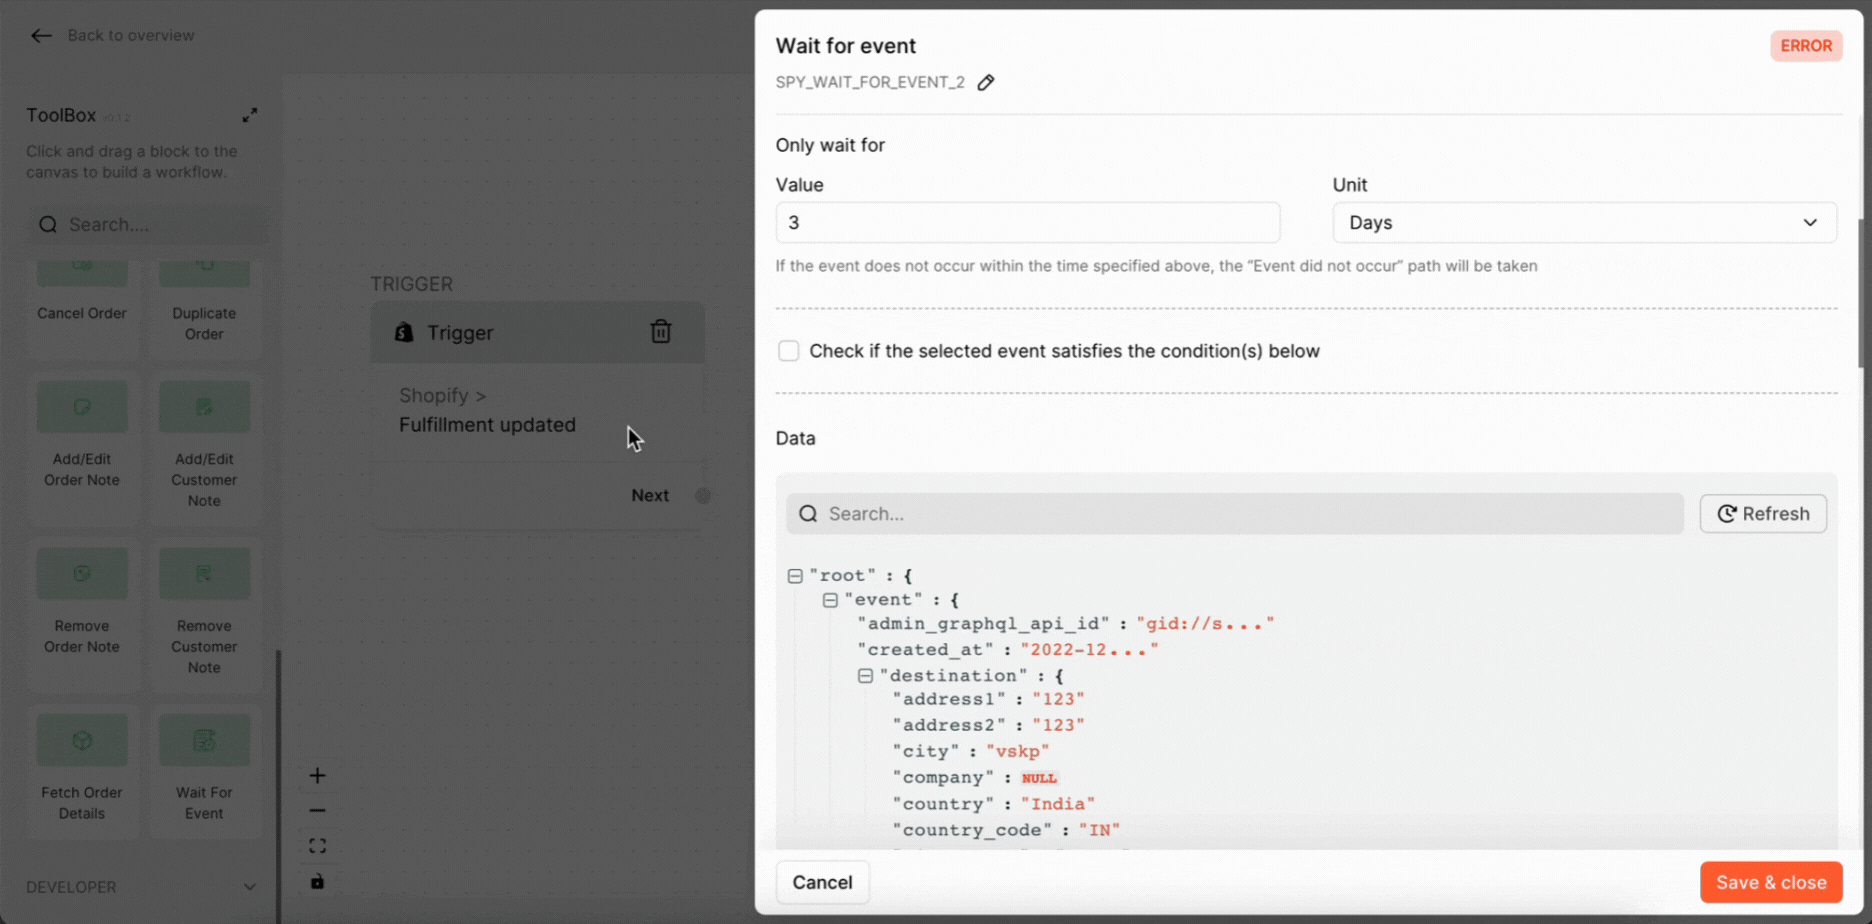This screenshot has height=924, width=1872.
Task: Click the Next output connector dot
Action: click(703, 496)
